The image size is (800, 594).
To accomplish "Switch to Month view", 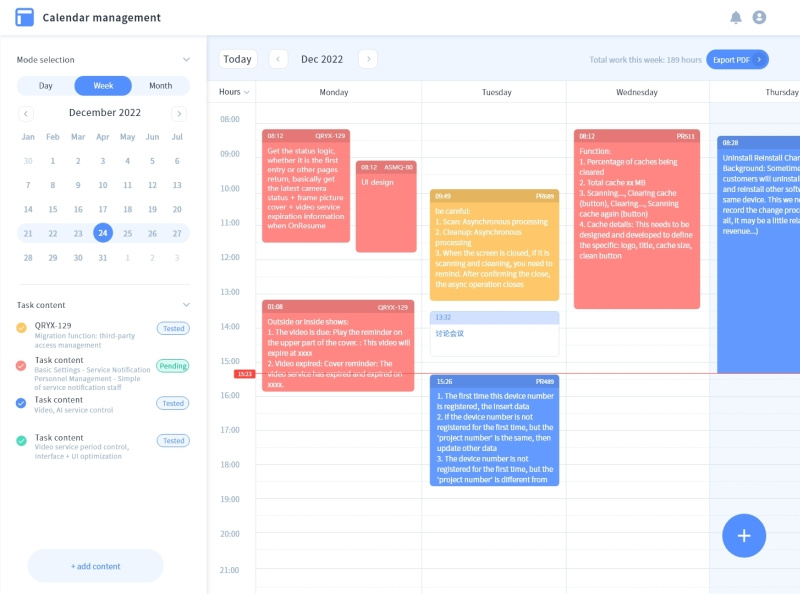I will pos(161,86).
